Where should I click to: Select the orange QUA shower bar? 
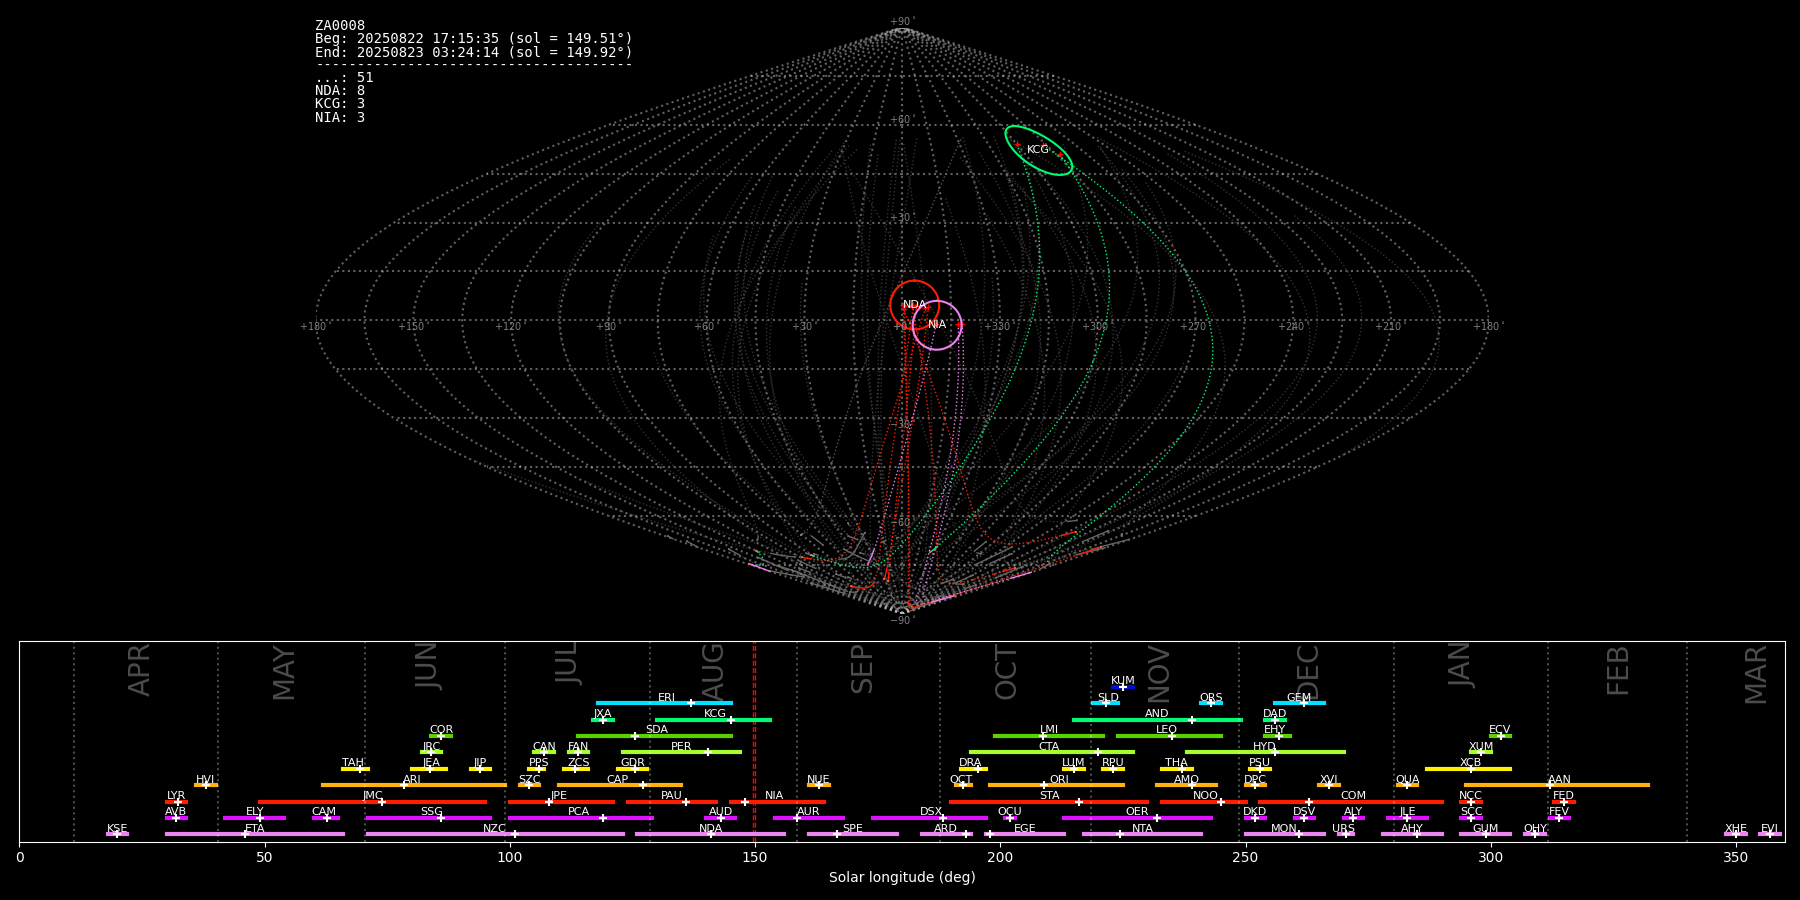1407,785
